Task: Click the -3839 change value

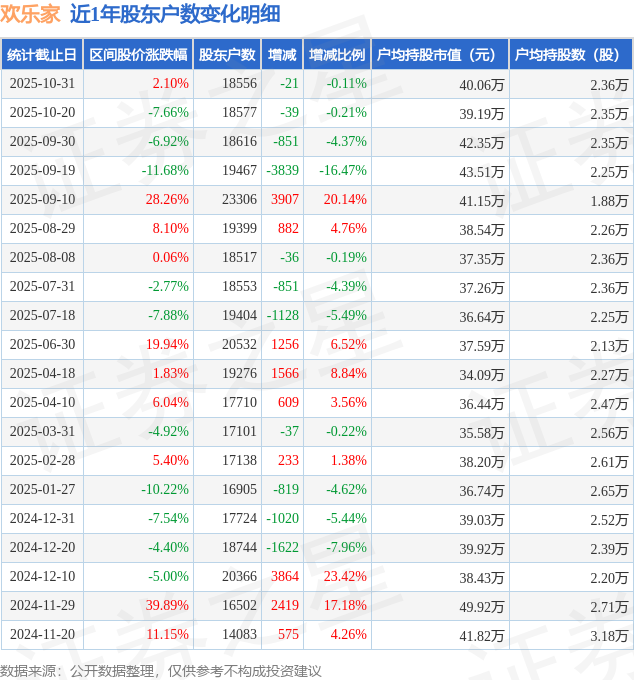Action: click(x=283, y=171)
